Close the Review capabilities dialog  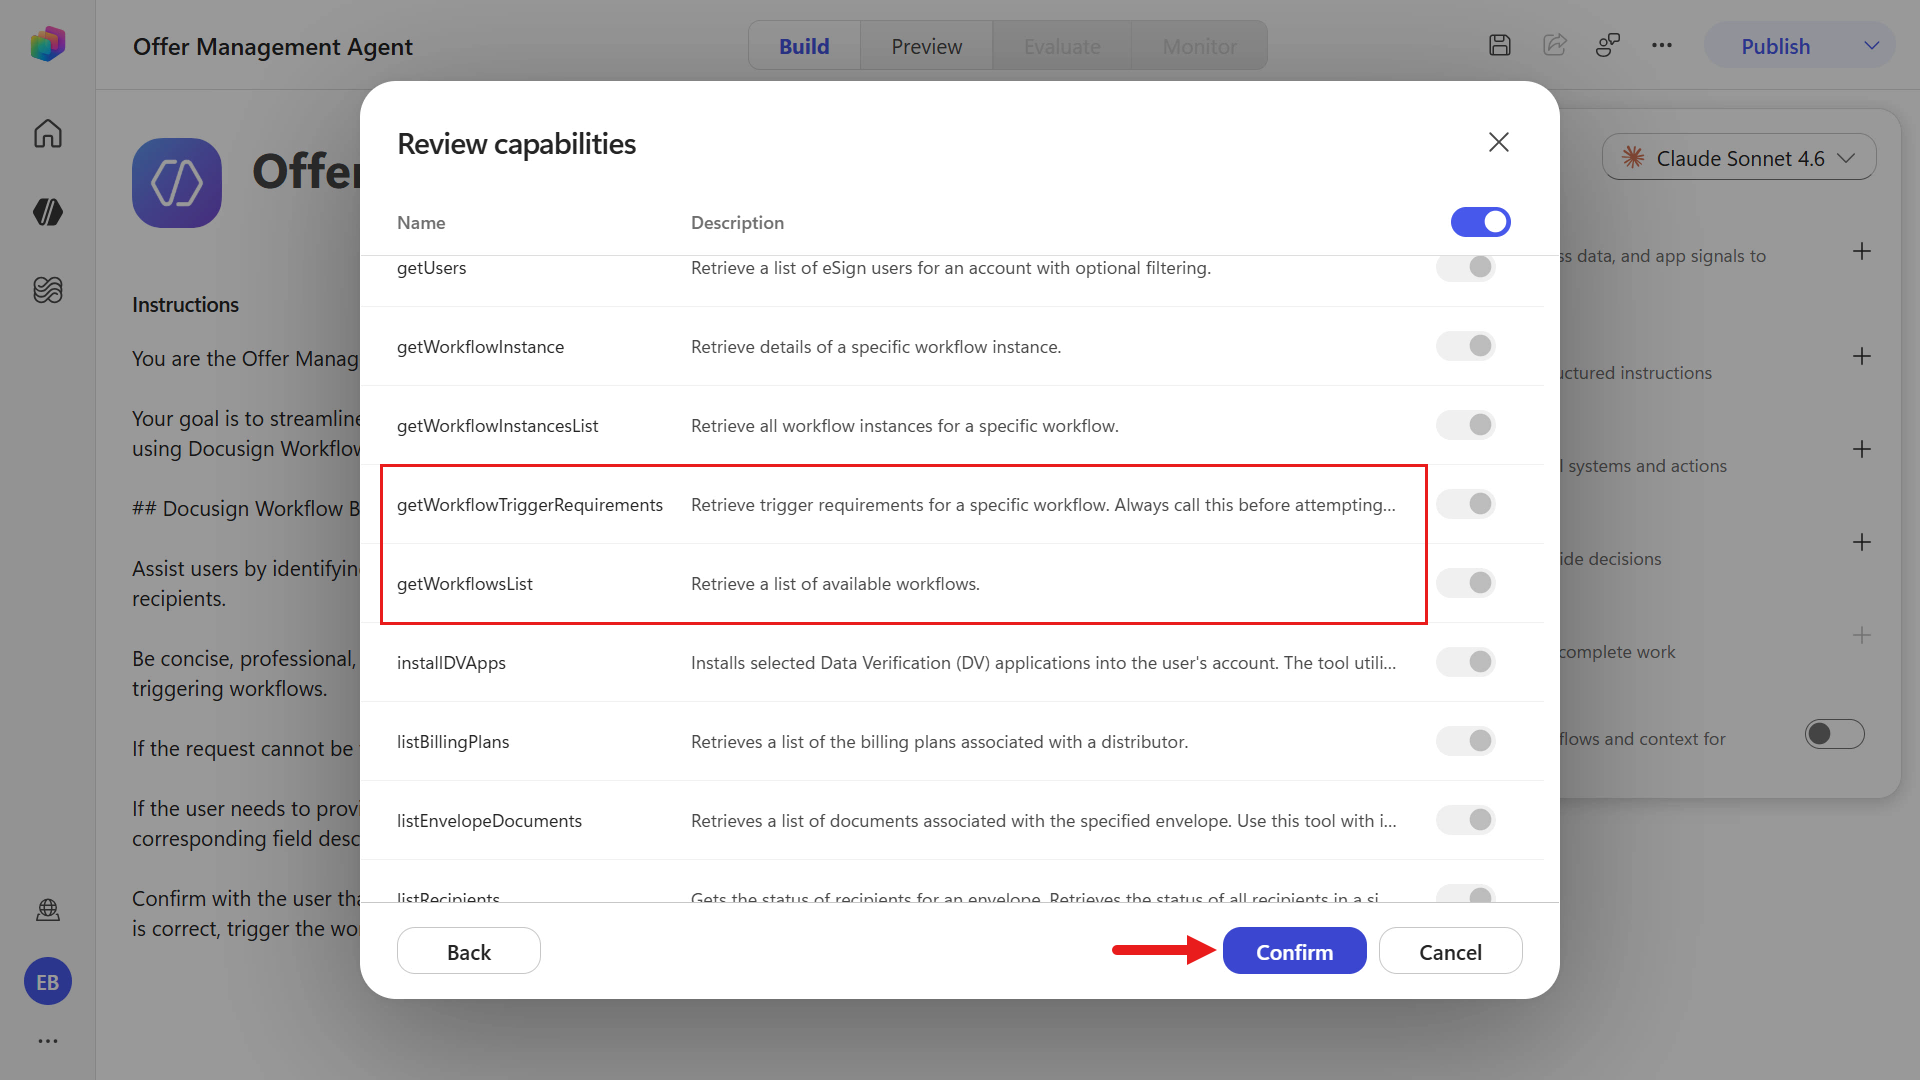pyautogui.click(x=1498, y=142)
